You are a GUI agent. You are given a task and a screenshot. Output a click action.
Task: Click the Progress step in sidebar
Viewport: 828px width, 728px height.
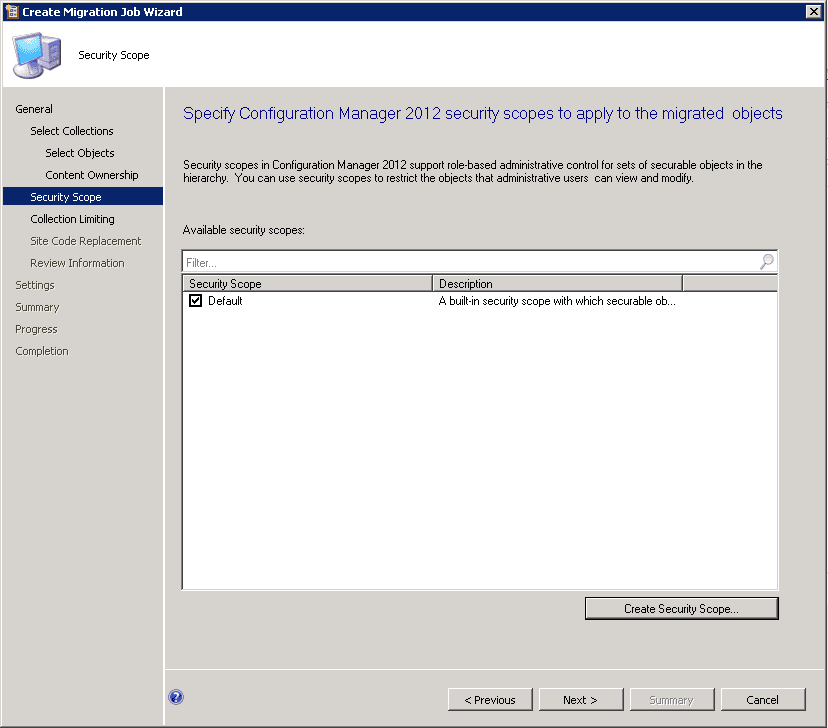tap(36, 329)
